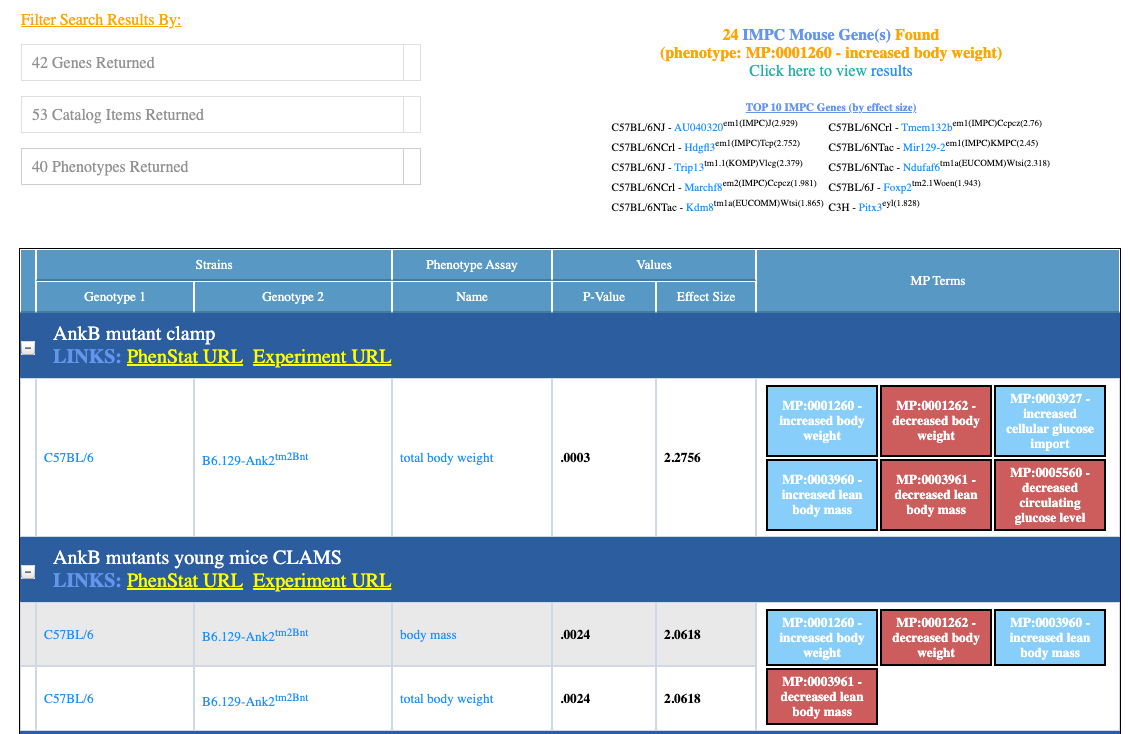Expand the 42 Genes Returned filter
Image resolution: width=1130 pixels, height=734 pixels.
click(x=221, y=63)
